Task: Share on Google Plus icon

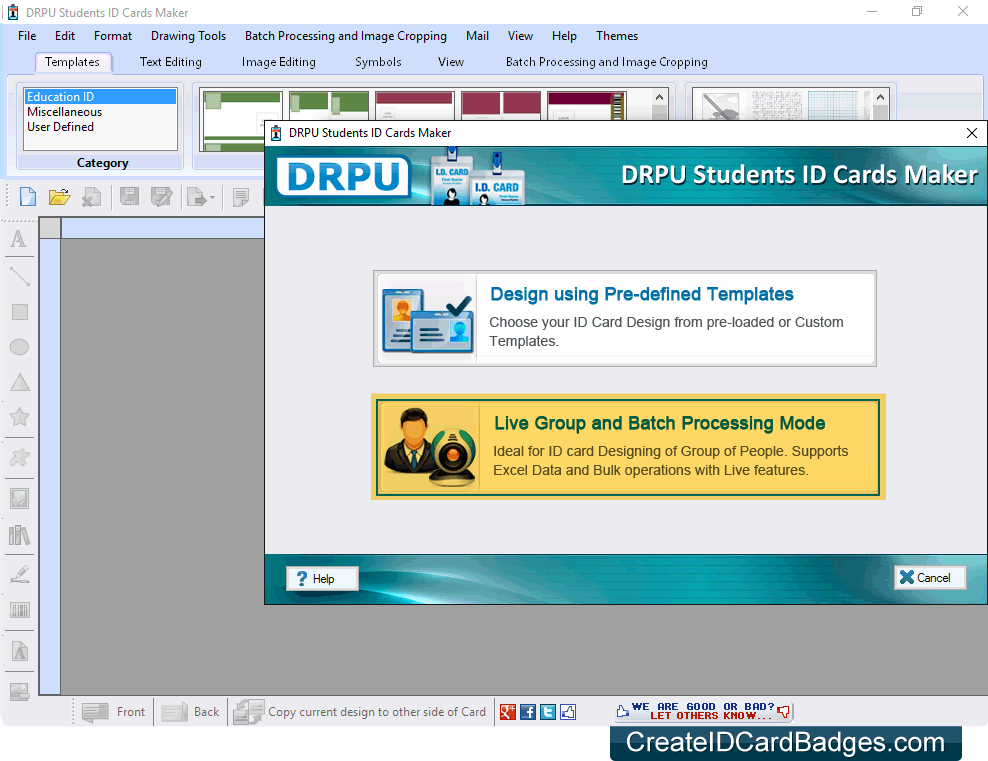Action: pos(508,712)
